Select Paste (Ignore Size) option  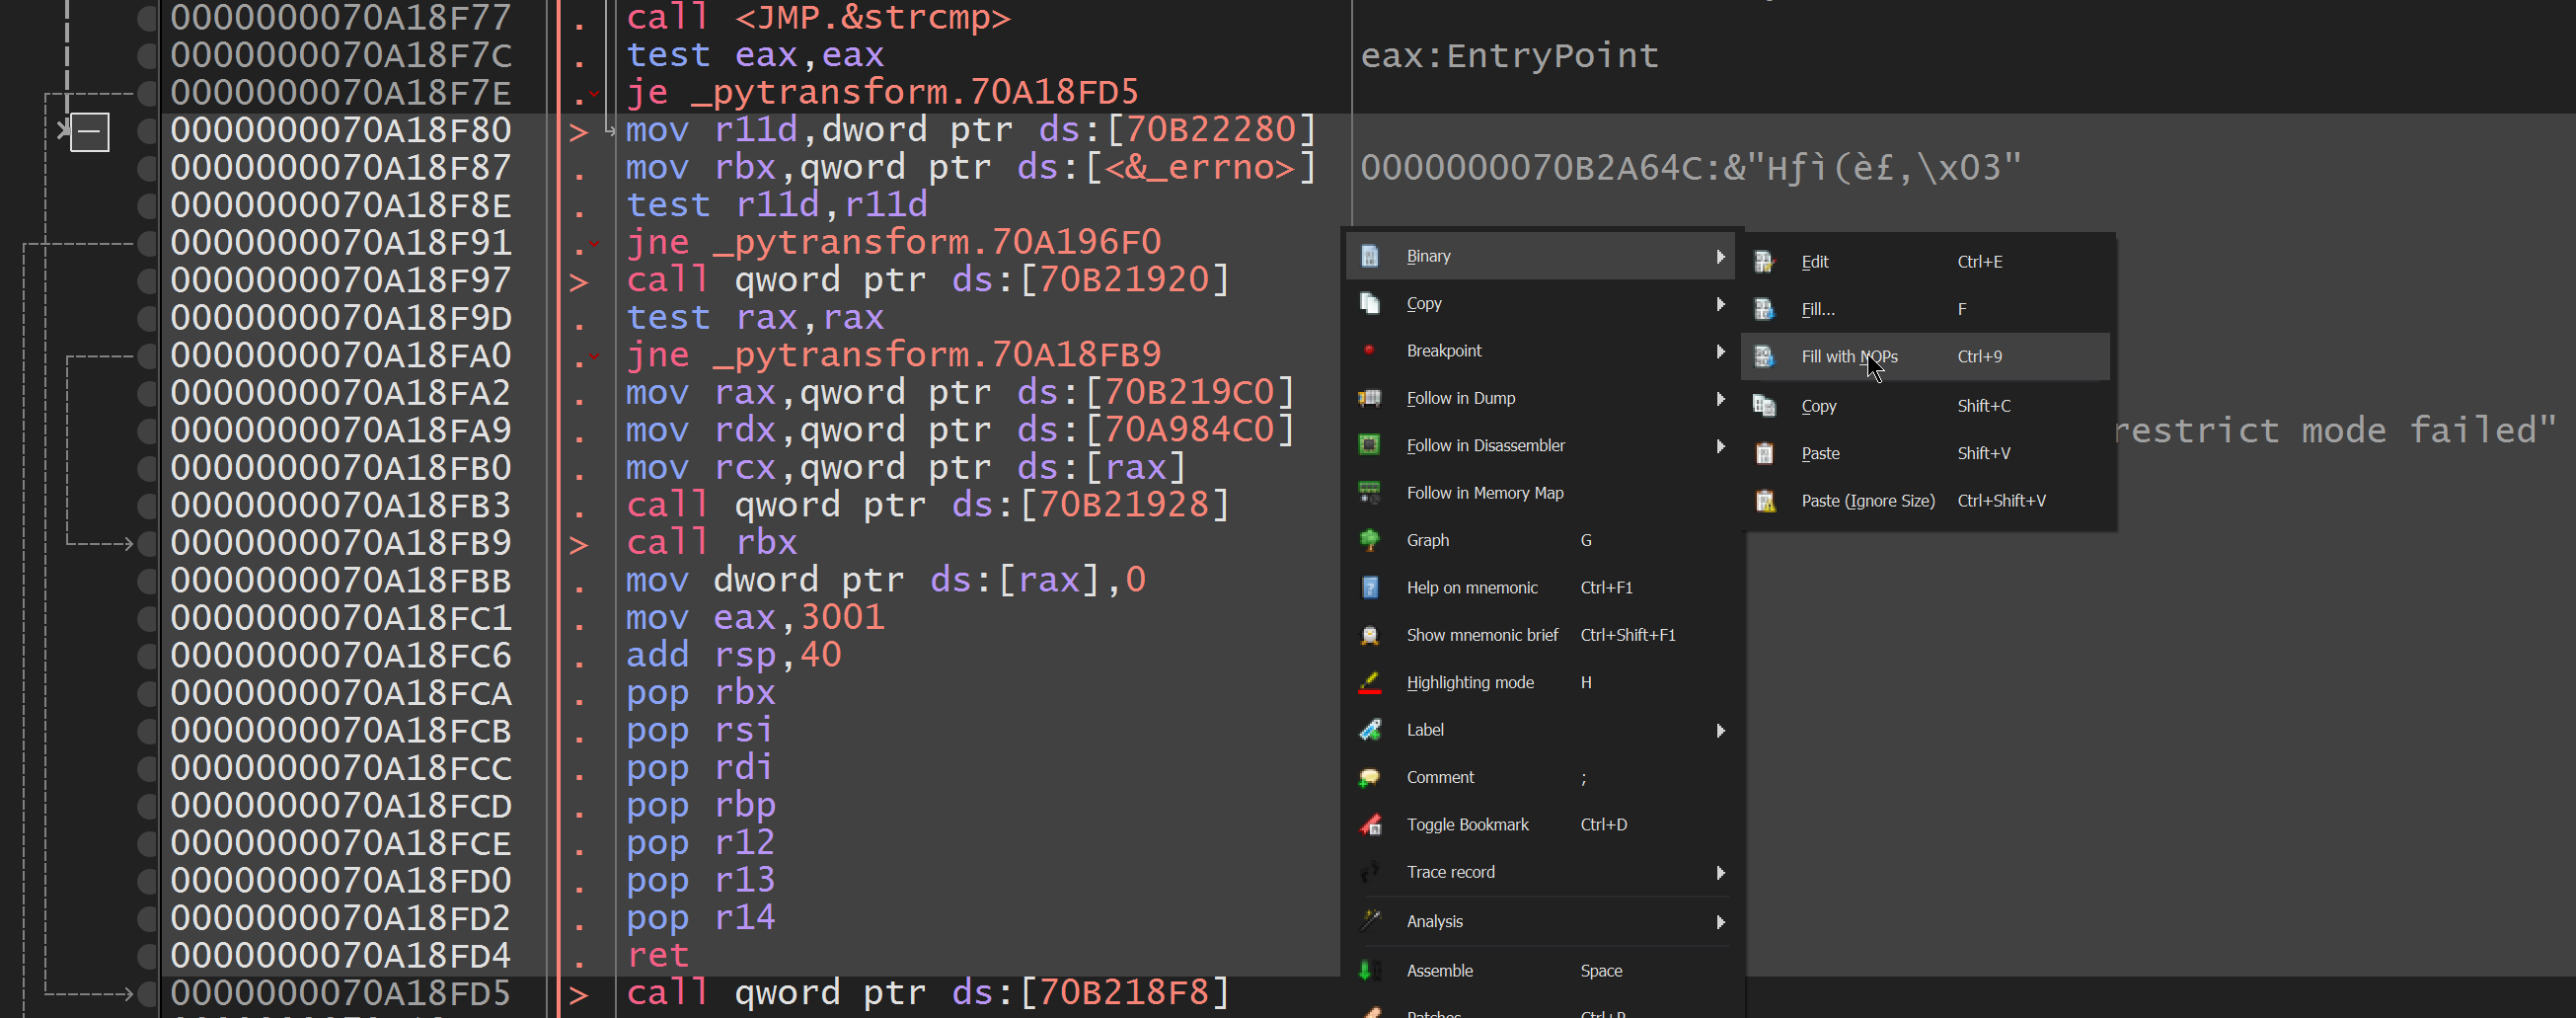click(x=1867, y=501)
